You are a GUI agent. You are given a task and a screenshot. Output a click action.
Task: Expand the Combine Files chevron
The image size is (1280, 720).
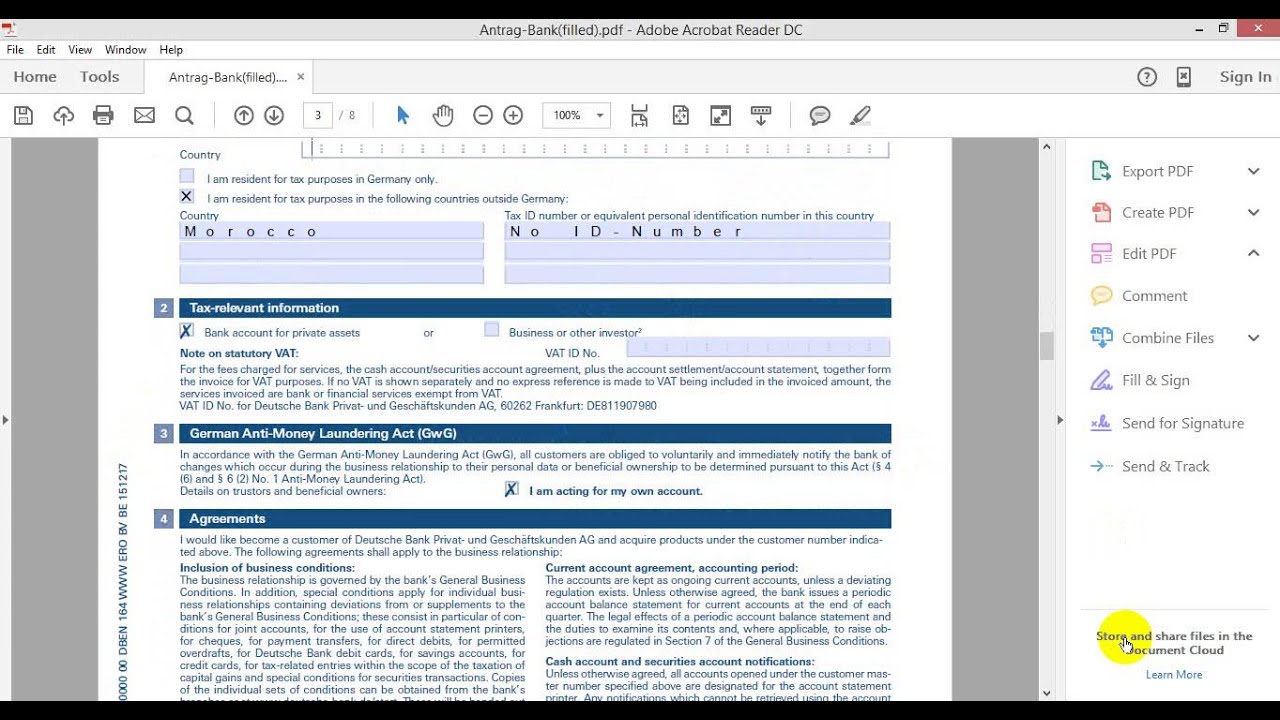(x=1253, y=338)
